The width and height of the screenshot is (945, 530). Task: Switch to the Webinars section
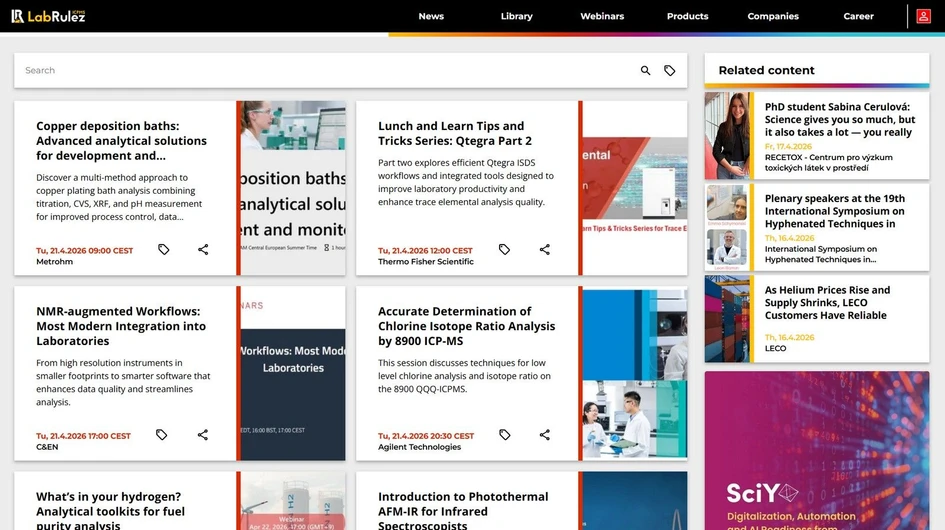[602, 16]
